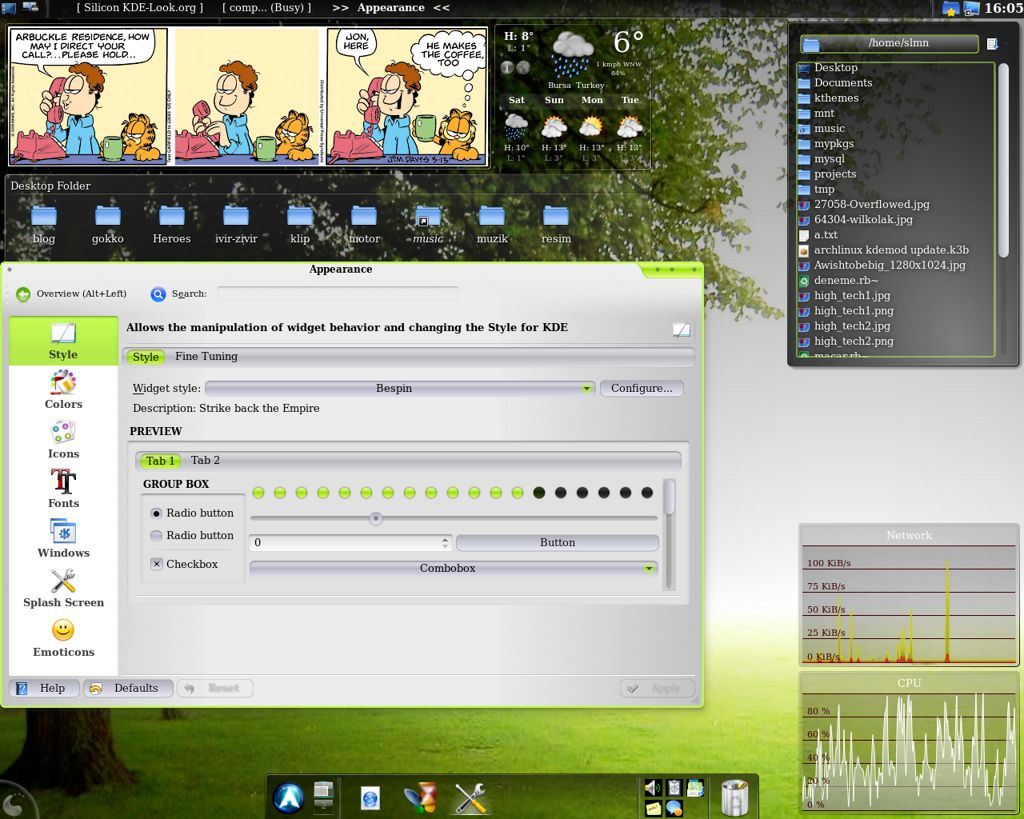Viewport: 1024px width, 819px height.
Task: Click the preview area vertical scrollbar
Action: coord(668,534)
